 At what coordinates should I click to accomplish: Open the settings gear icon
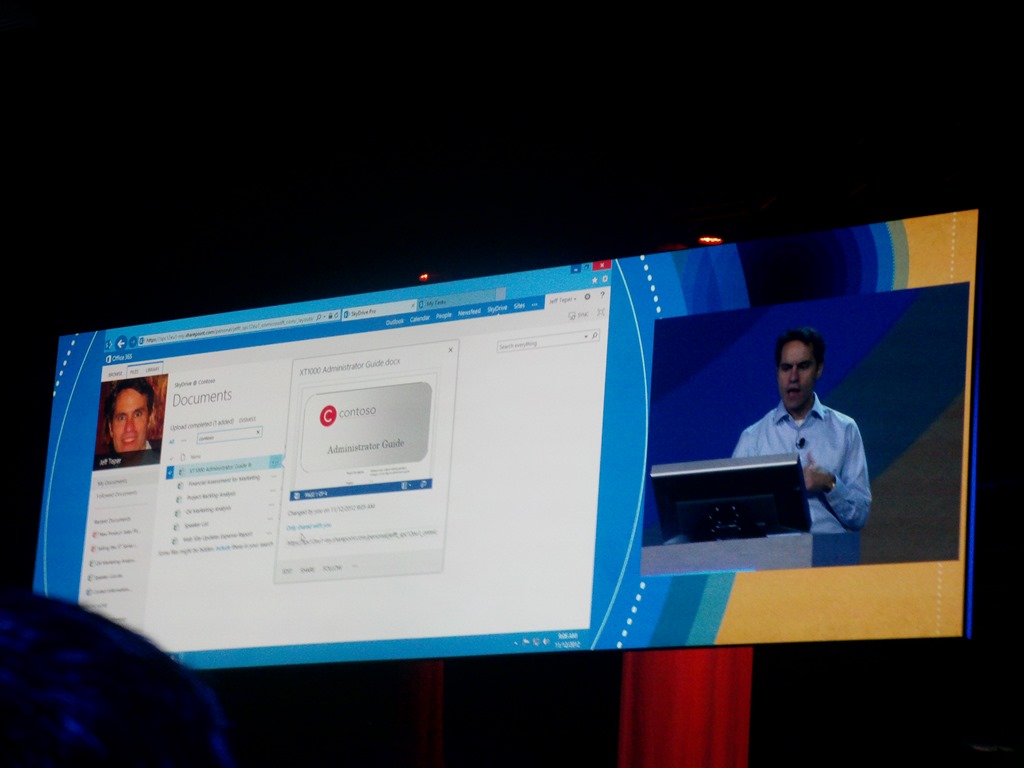587,296
